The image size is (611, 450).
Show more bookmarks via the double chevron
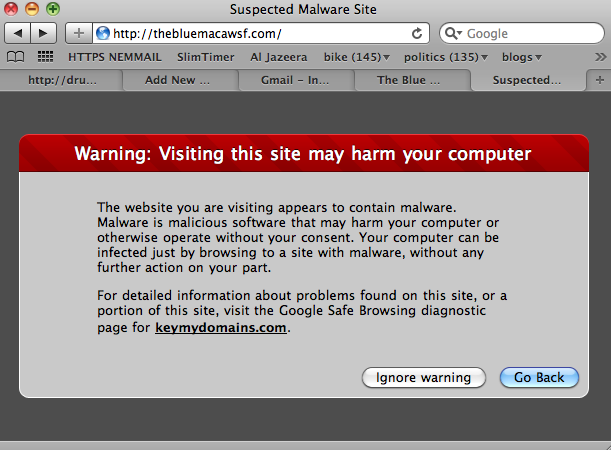pyautogui.click(x=601, y=57)
